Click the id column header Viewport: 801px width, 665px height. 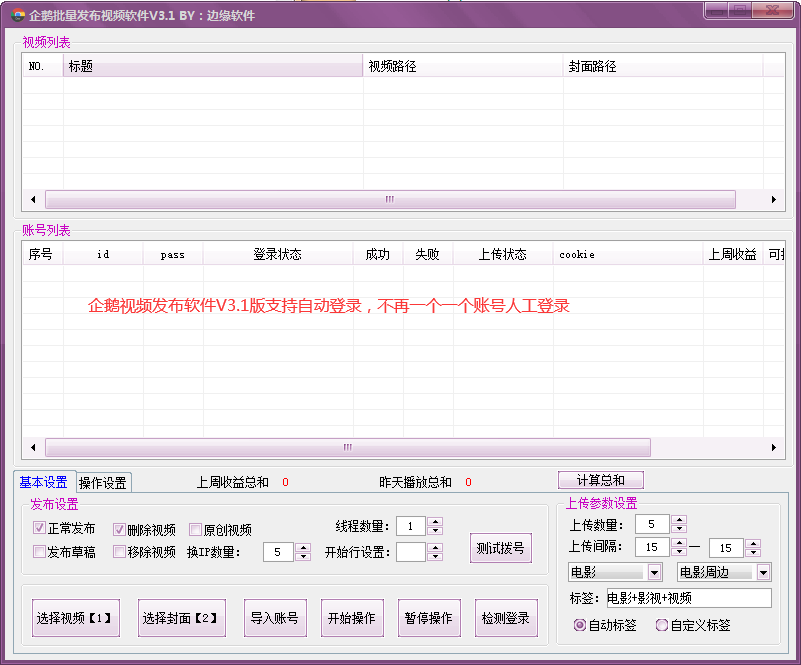103,254
